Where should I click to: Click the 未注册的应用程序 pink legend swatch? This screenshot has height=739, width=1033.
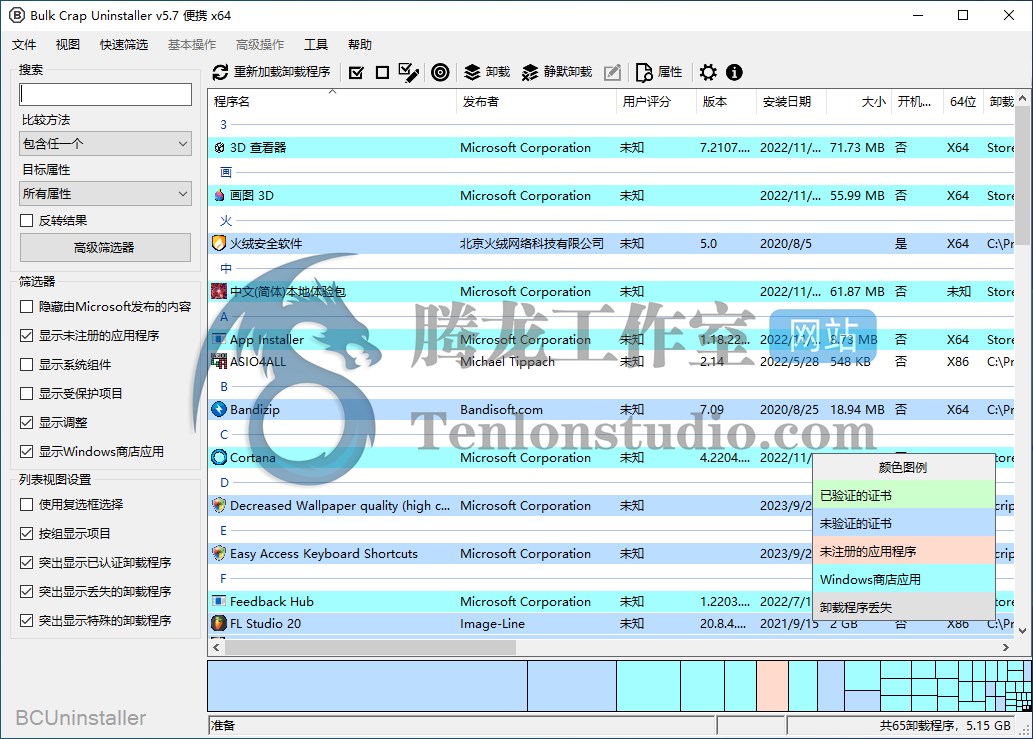[903, 551]
